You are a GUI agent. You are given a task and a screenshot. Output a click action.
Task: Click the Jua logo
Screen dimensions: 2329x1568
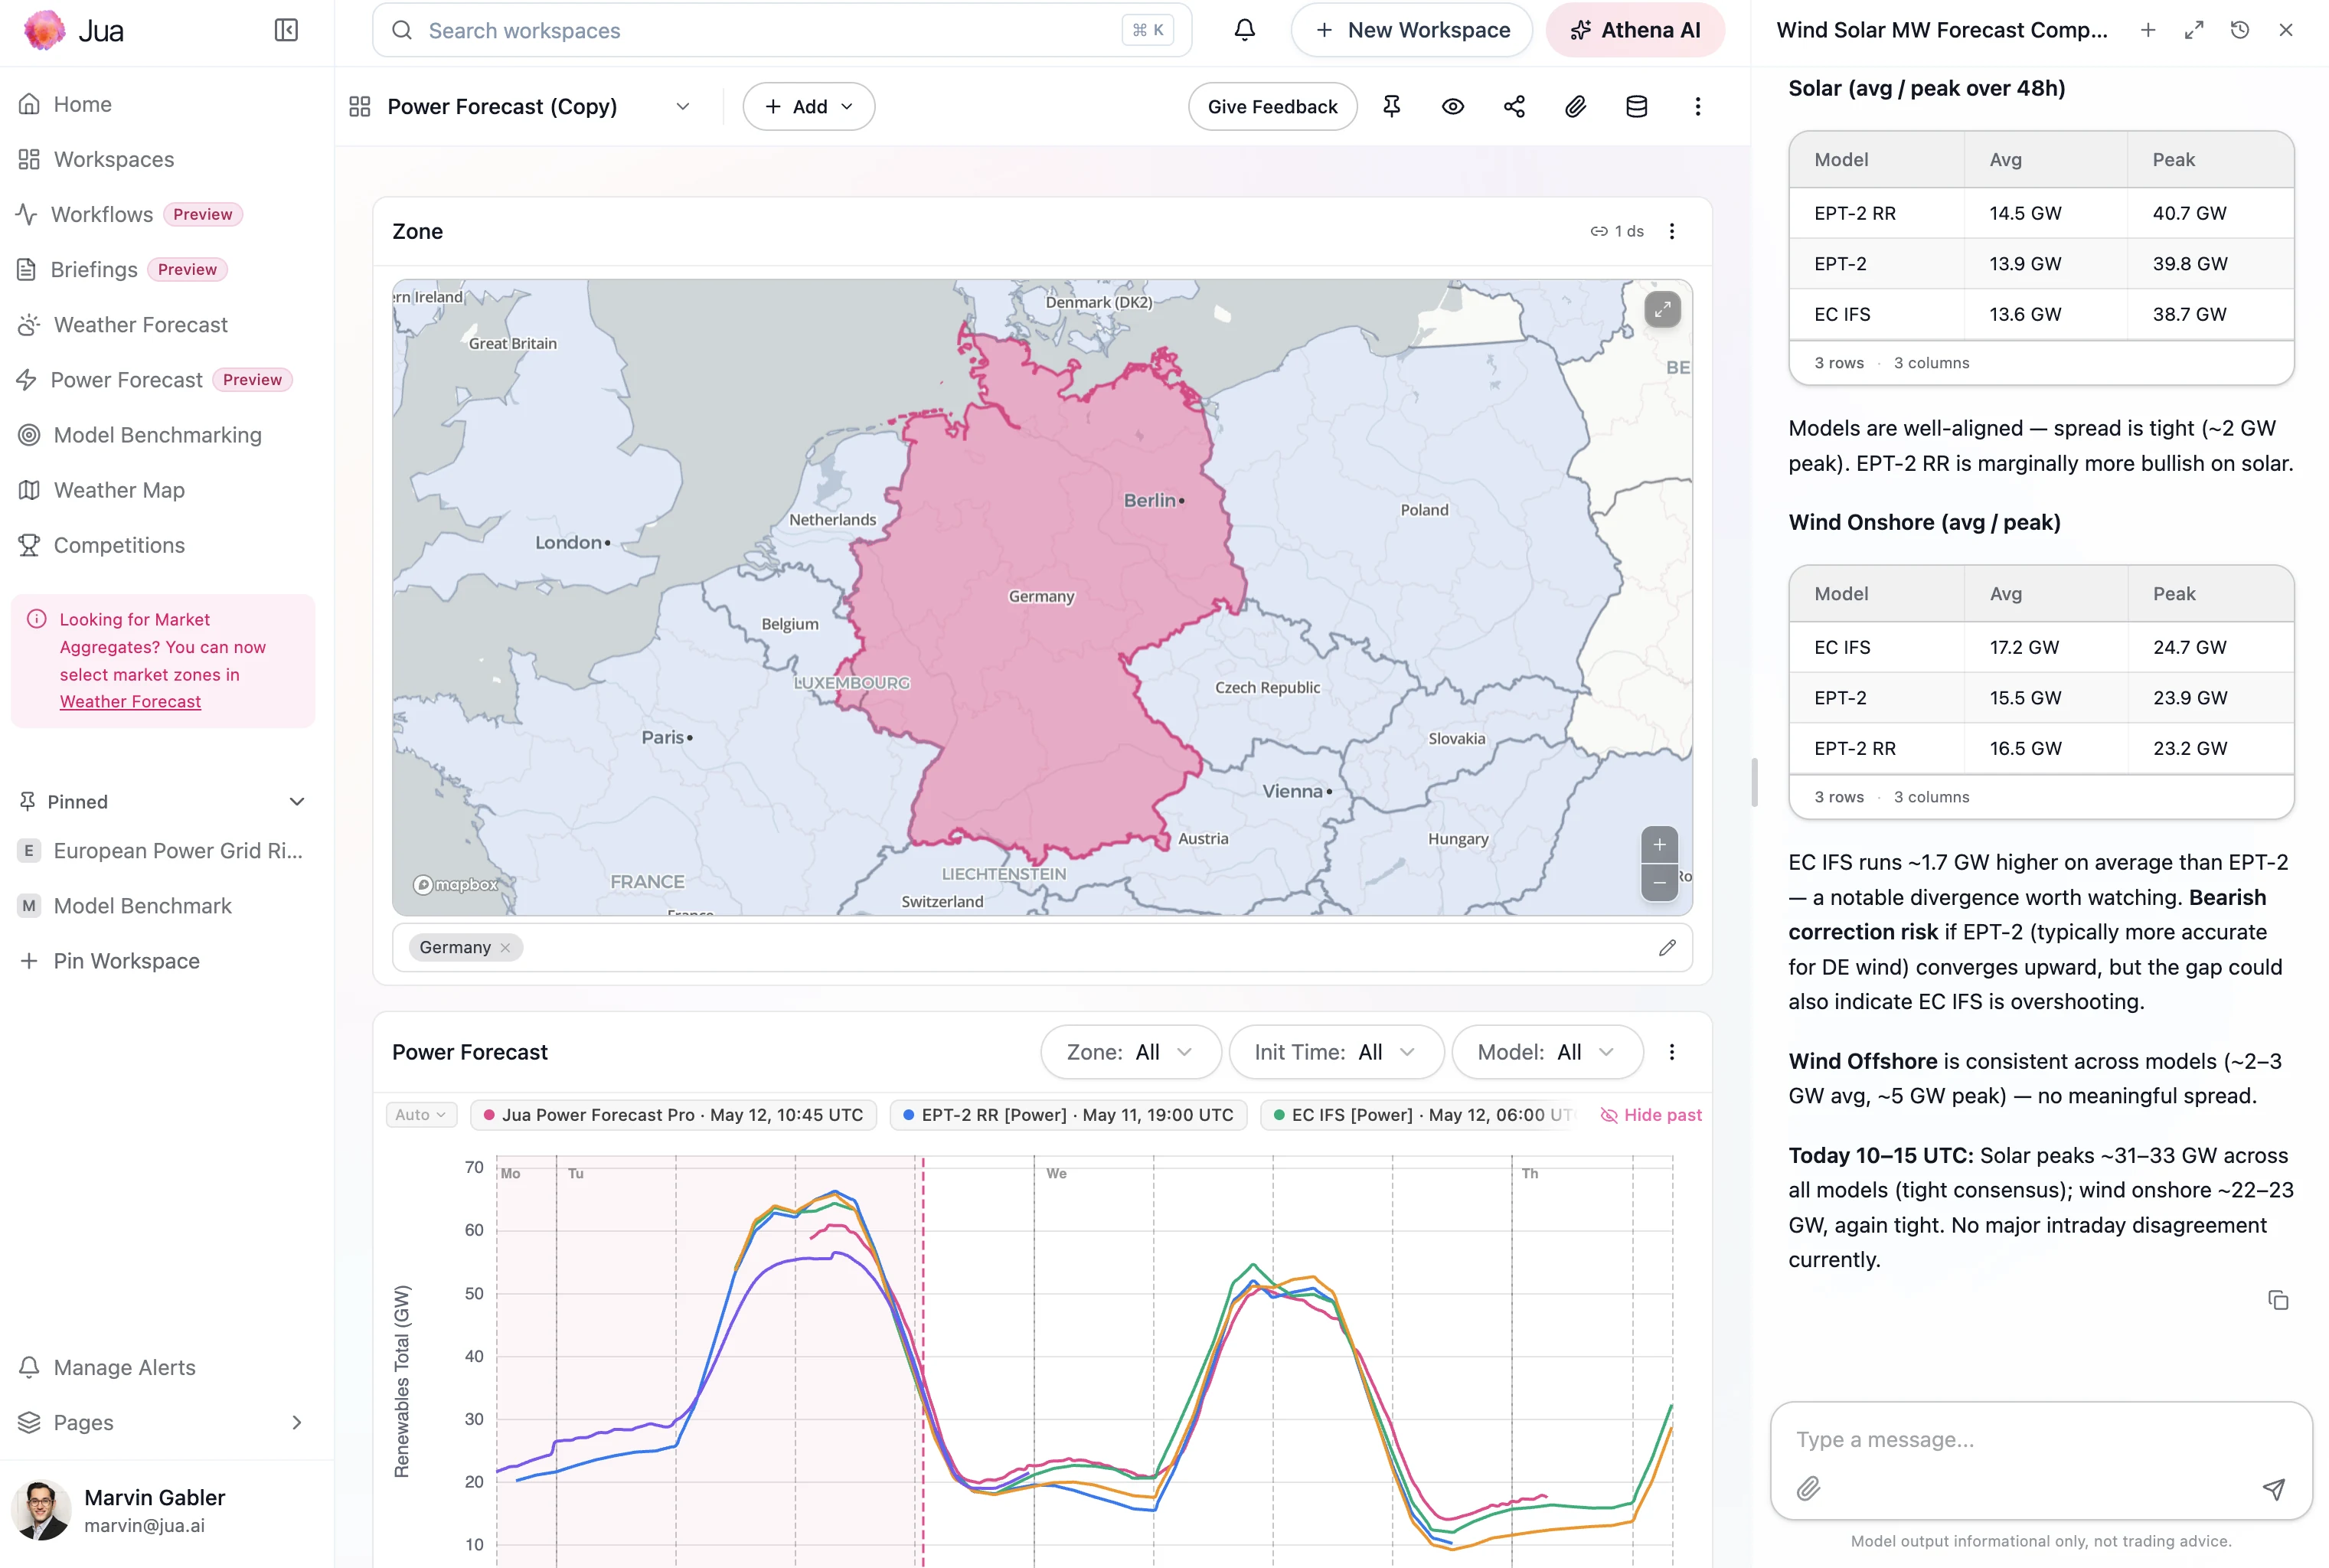pos(74,31)
